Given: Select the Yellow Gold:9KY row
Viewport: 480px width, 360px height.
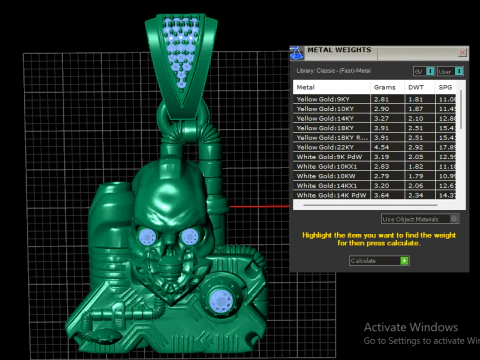Looking at the screenshot, I should click(375, 99).
